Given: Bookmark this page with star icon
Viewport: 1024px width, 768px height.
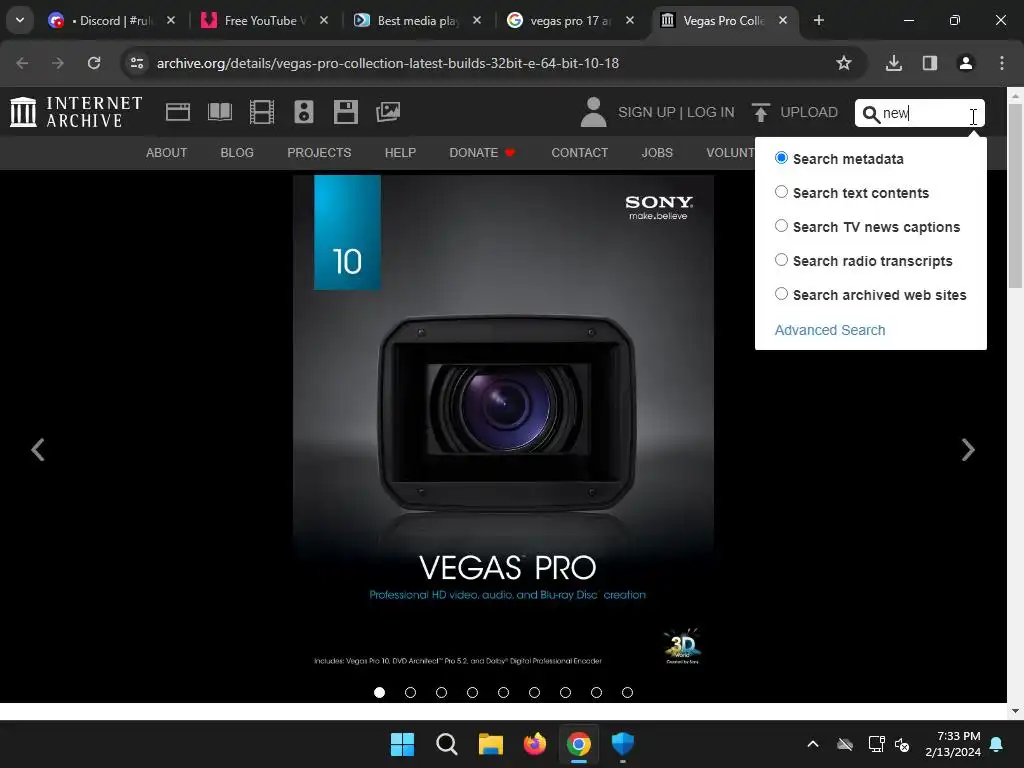Looking at the screenshot, I should tap(844, 63).
